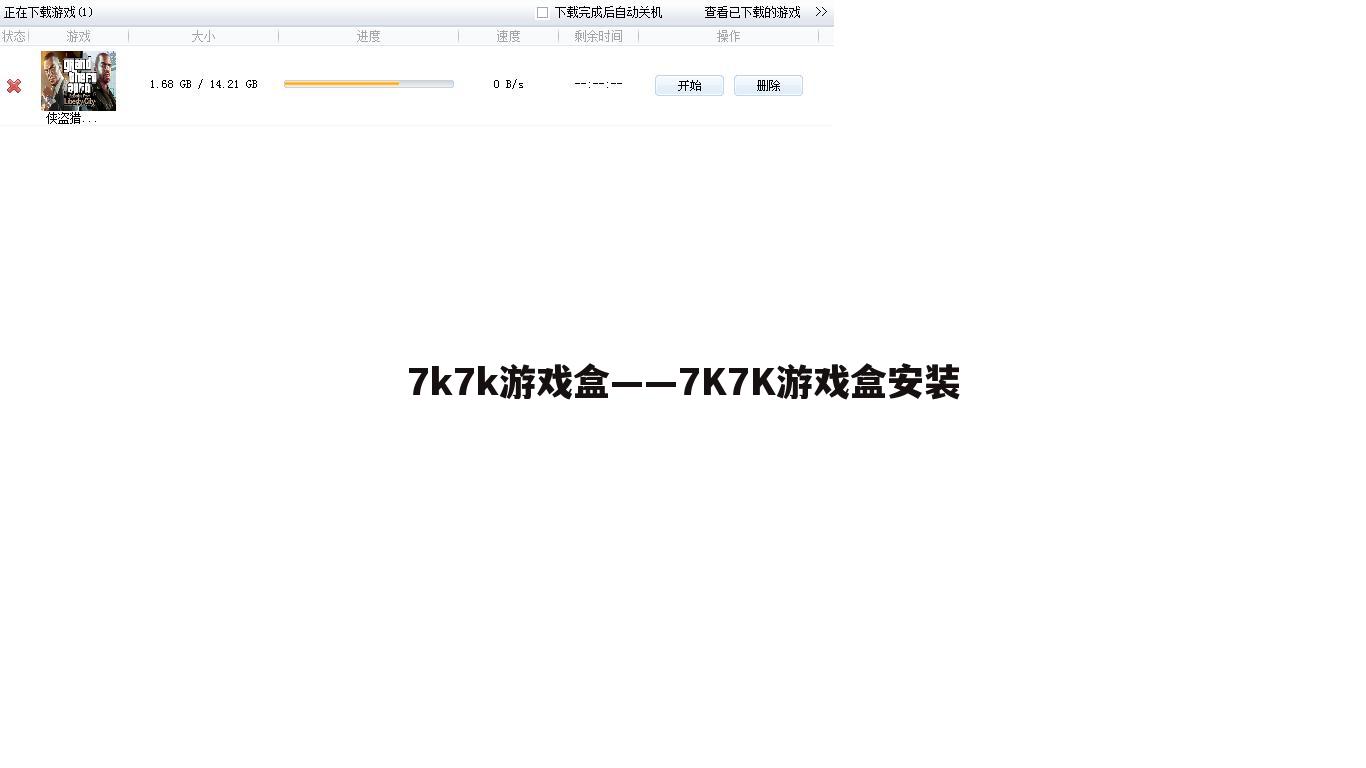Click the 7k7k游戏盒 installation title text

pos(684,383)
